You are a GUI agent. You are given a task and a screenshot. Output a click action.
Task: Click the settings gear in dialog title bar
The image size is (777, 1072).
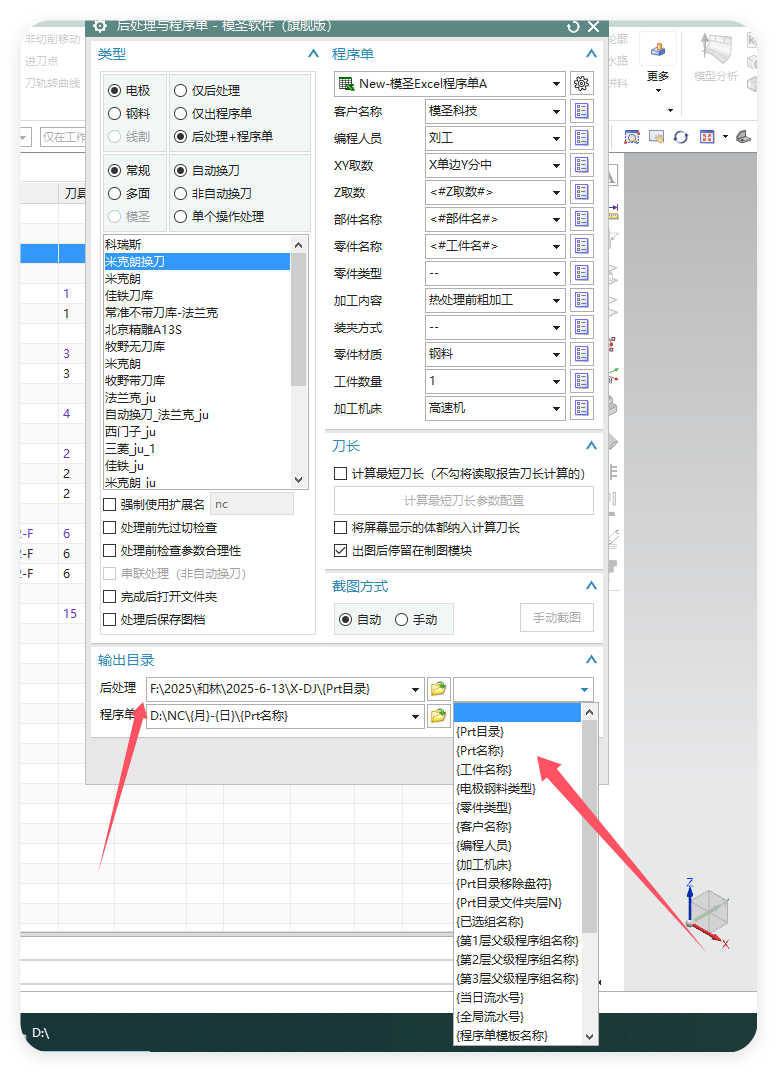(100, 26)
